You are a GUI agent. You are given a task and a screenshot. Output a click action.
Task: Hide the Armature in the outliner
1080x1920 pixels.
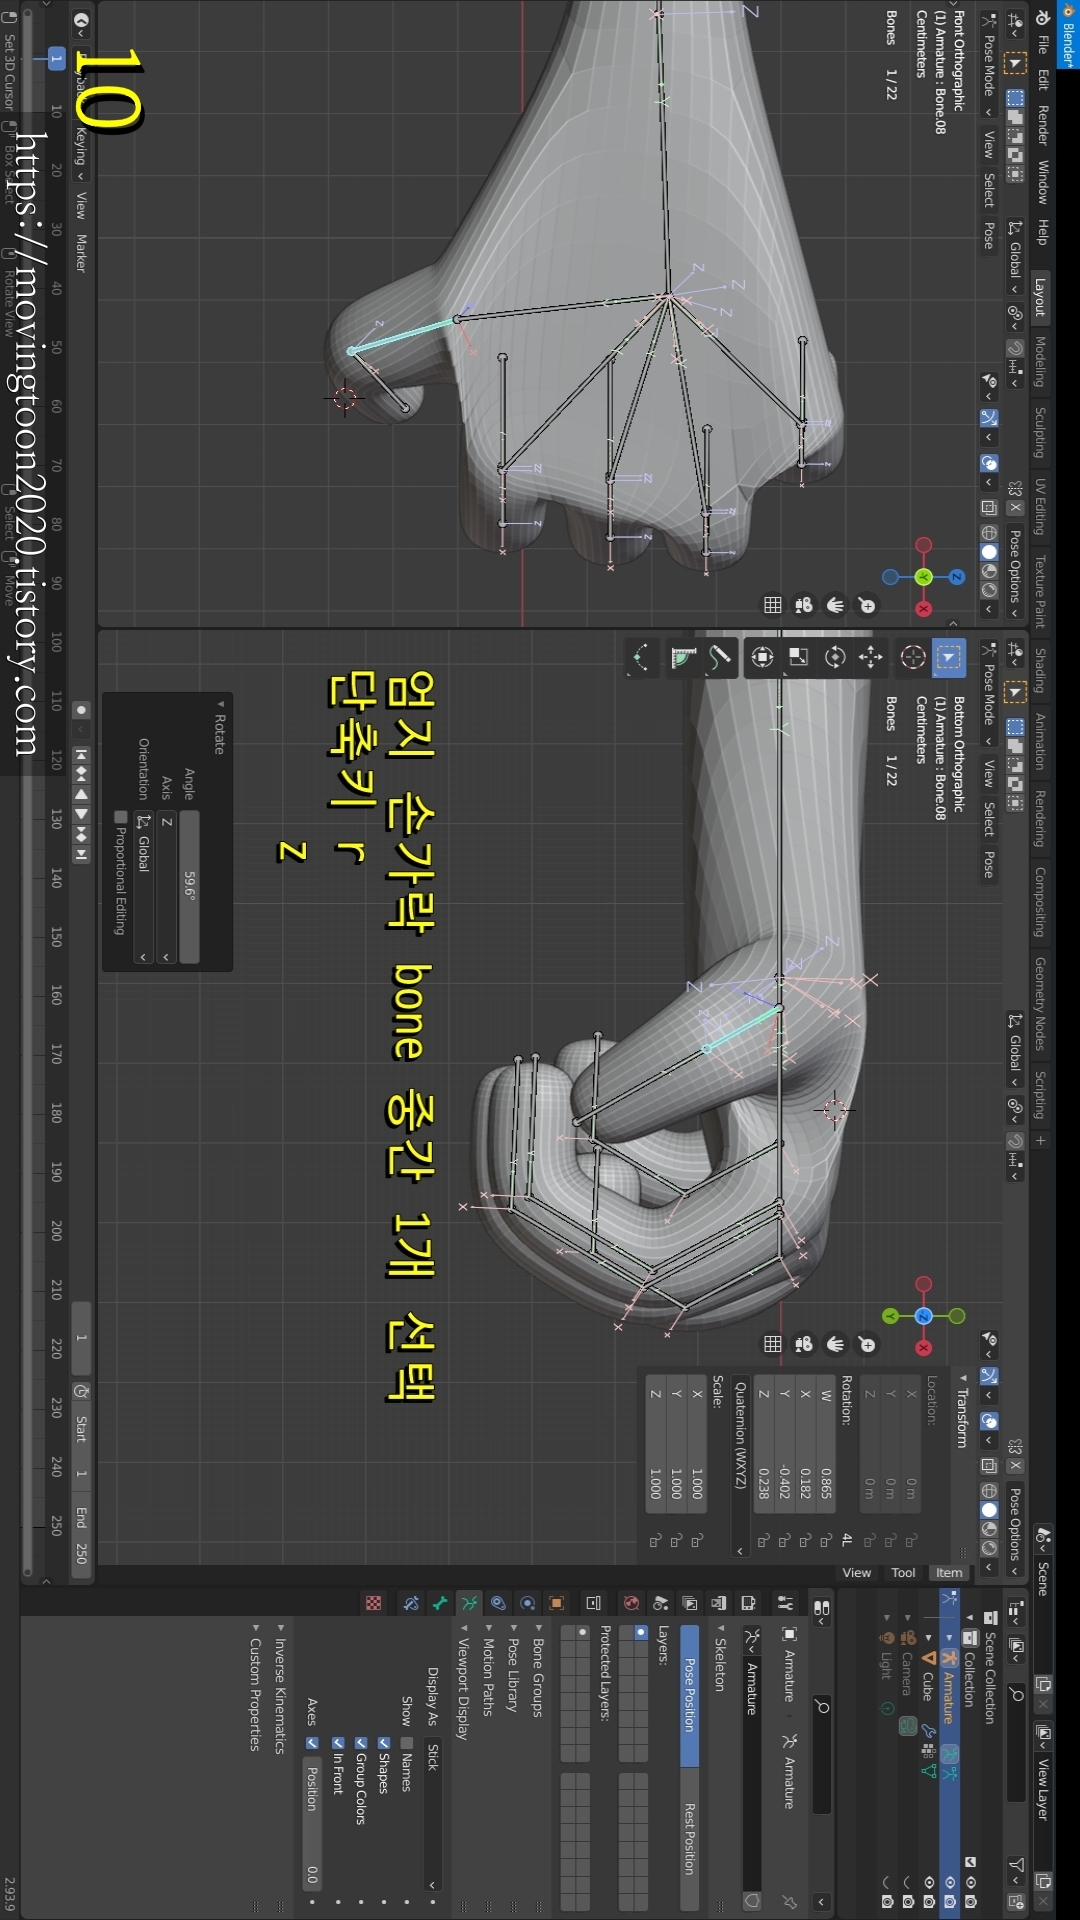tap(949, 1882)
